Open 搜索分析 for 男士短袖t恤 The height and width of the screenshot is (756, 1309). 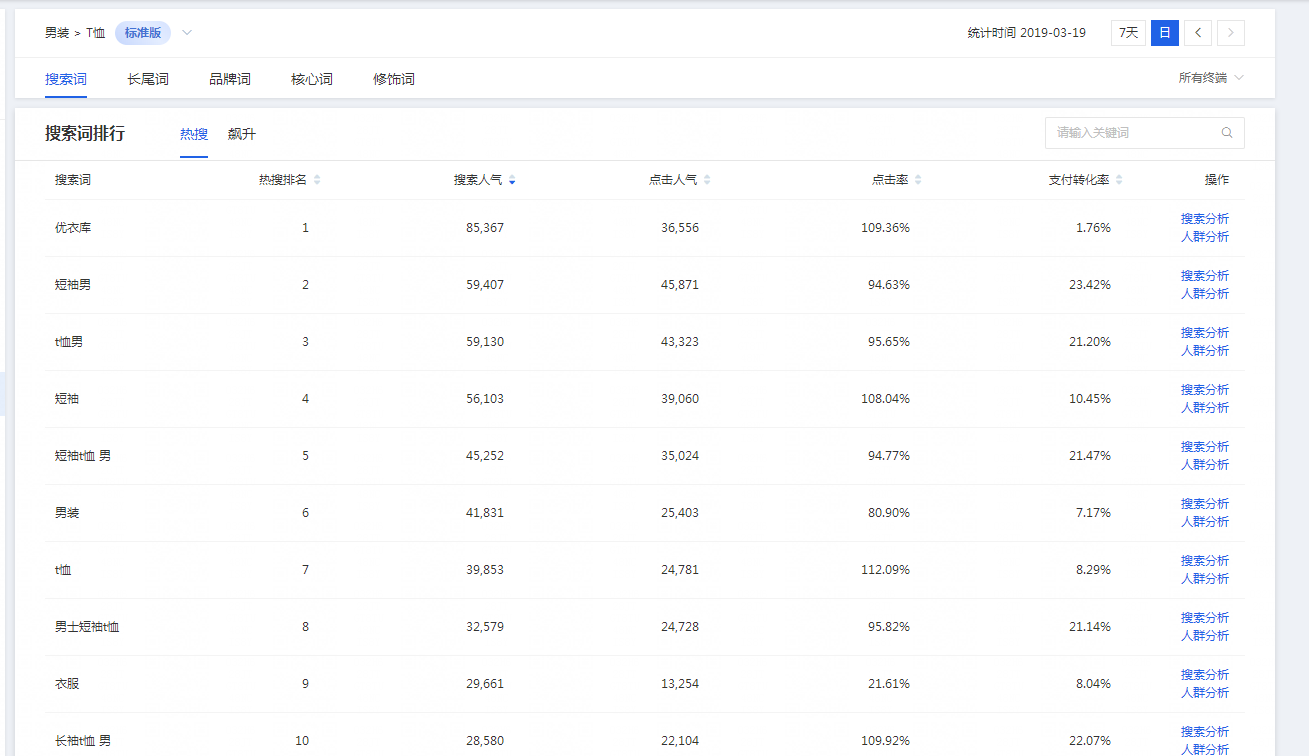[1205, 618]
